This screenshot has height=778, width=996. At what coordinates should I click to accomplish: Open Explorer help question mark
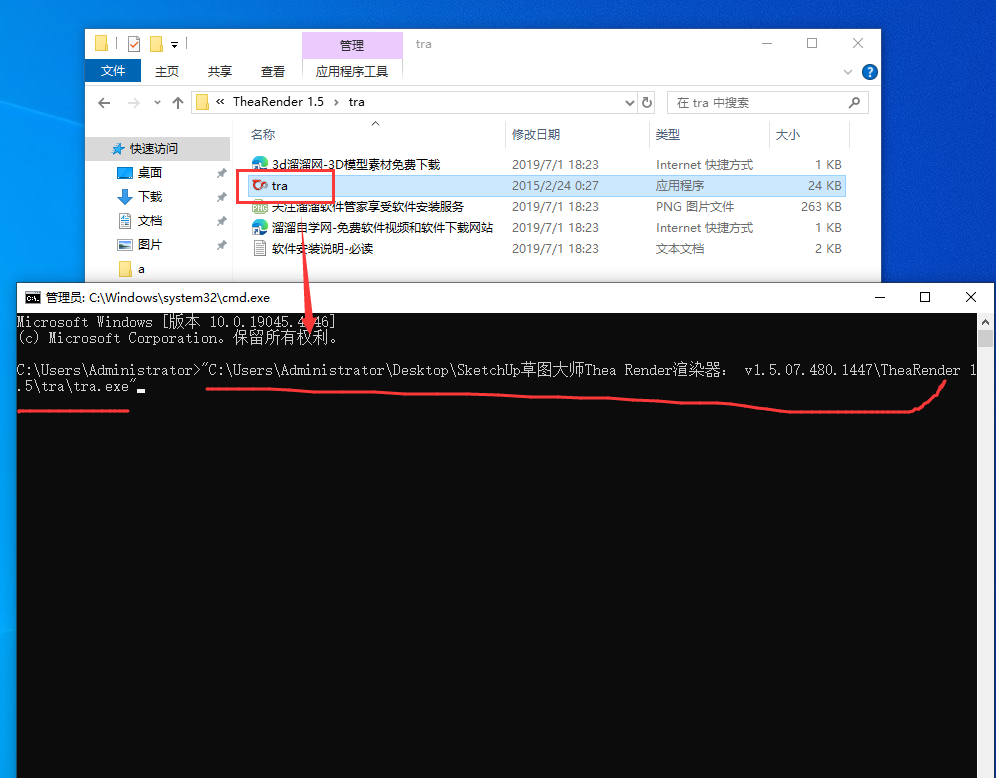click(x=870, y=72)
